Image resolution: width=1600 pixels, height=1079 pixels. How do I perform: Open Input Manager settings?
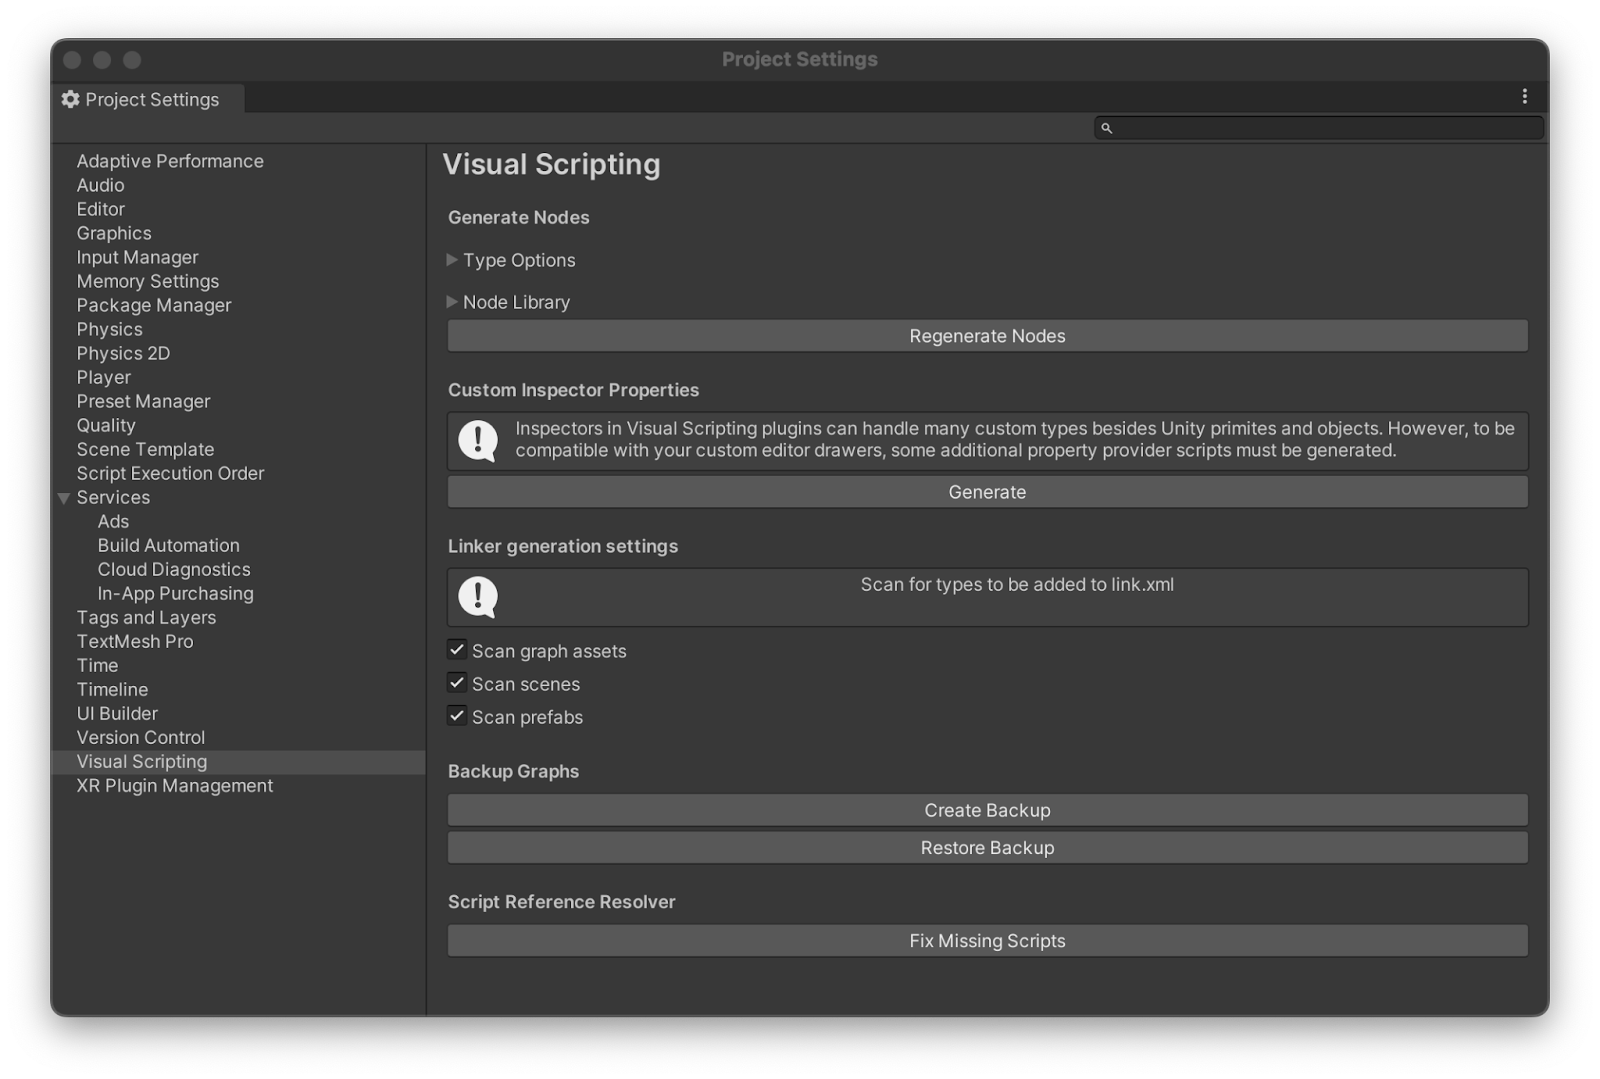coord(137,257)
